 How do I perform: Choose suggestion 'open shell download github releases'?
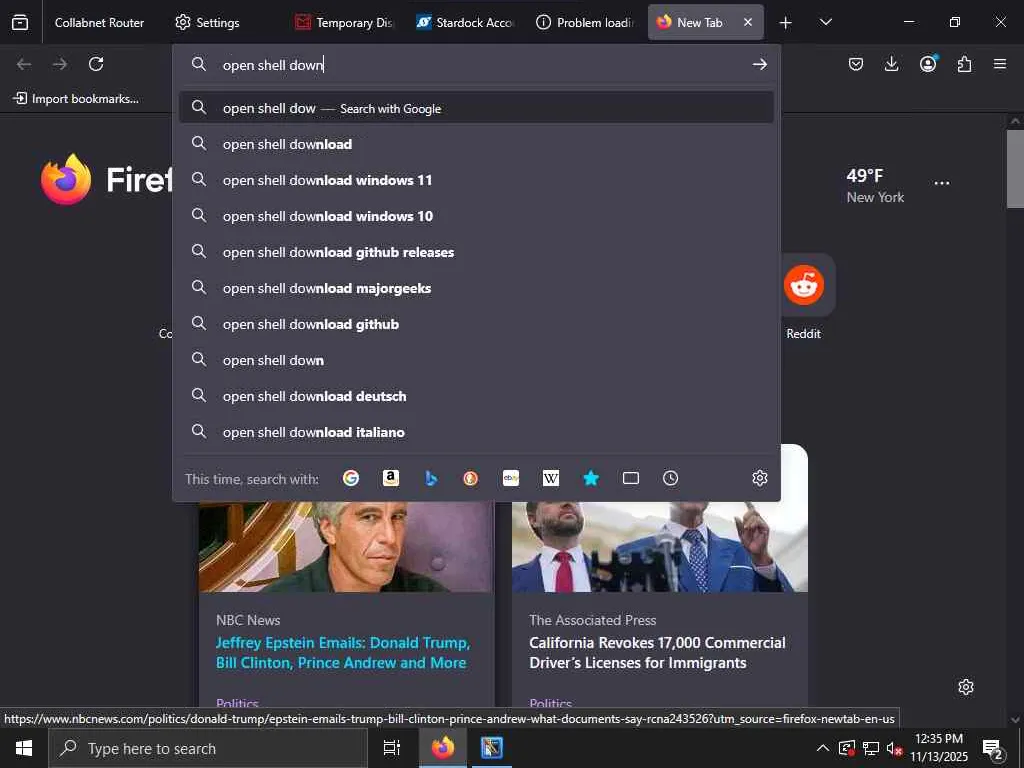[476, 252]
